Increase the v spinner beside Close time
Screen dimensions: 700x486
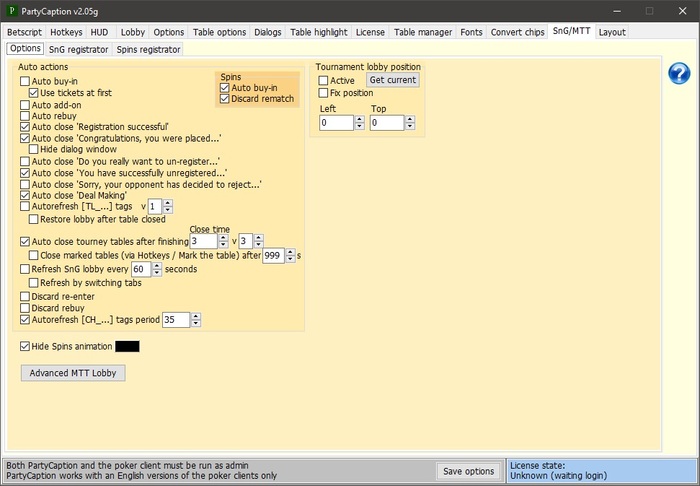258,238
